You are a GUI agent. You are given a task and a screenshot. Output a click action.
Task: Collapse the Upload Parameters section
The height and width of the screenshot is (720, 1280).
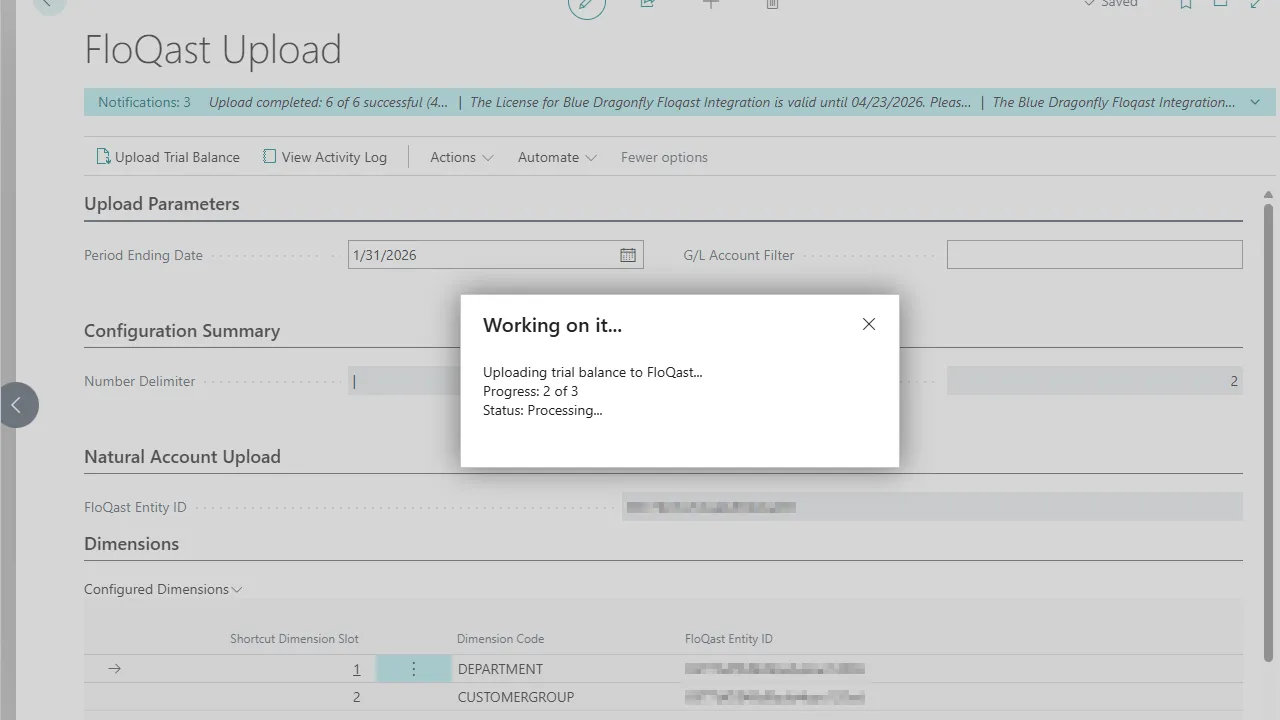(162, 204)
